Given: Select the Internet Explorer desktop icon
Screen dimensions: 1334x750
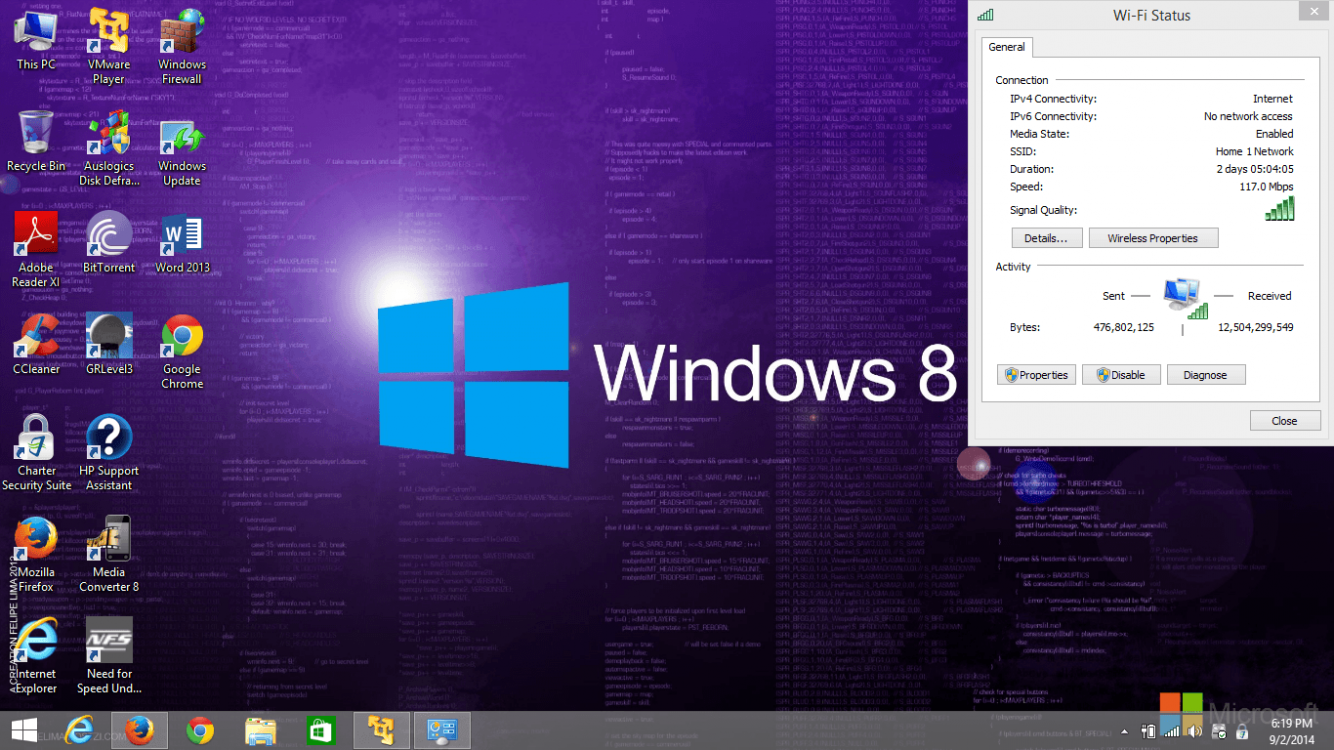Looking at the screenshot, I should 36,656.
